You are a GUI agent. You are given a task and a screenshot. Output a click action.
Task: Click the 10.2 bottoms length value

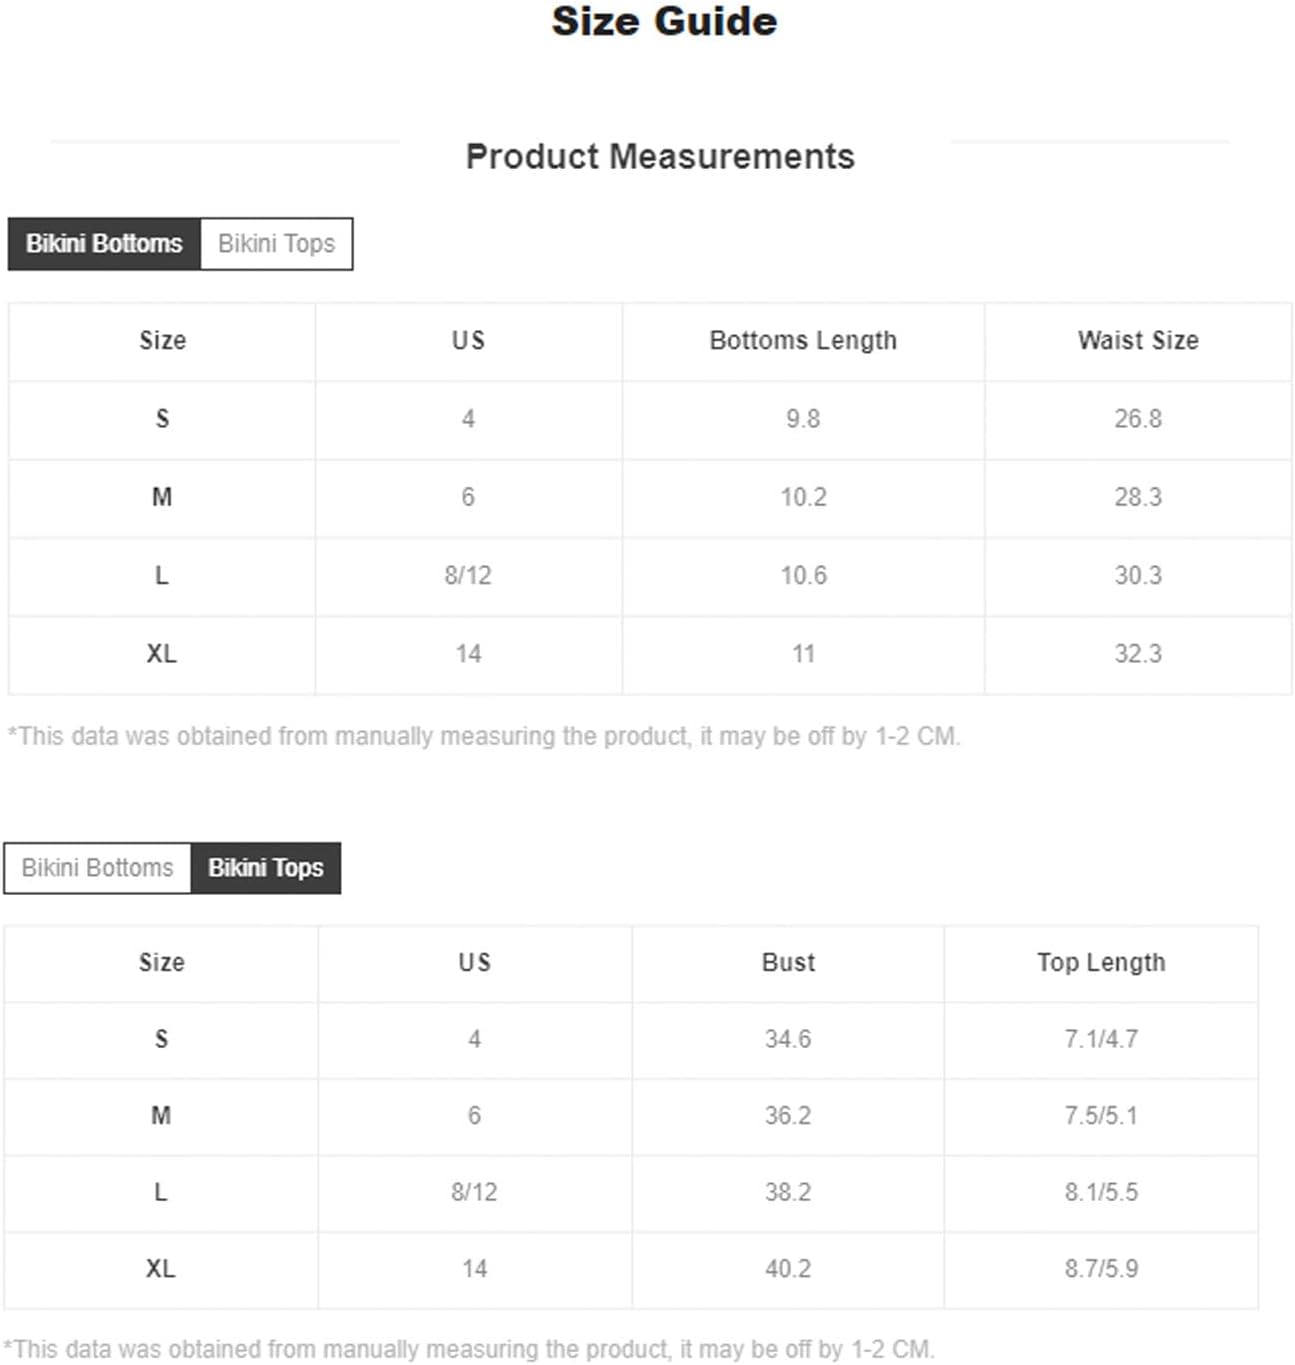(x=803, y=497)
